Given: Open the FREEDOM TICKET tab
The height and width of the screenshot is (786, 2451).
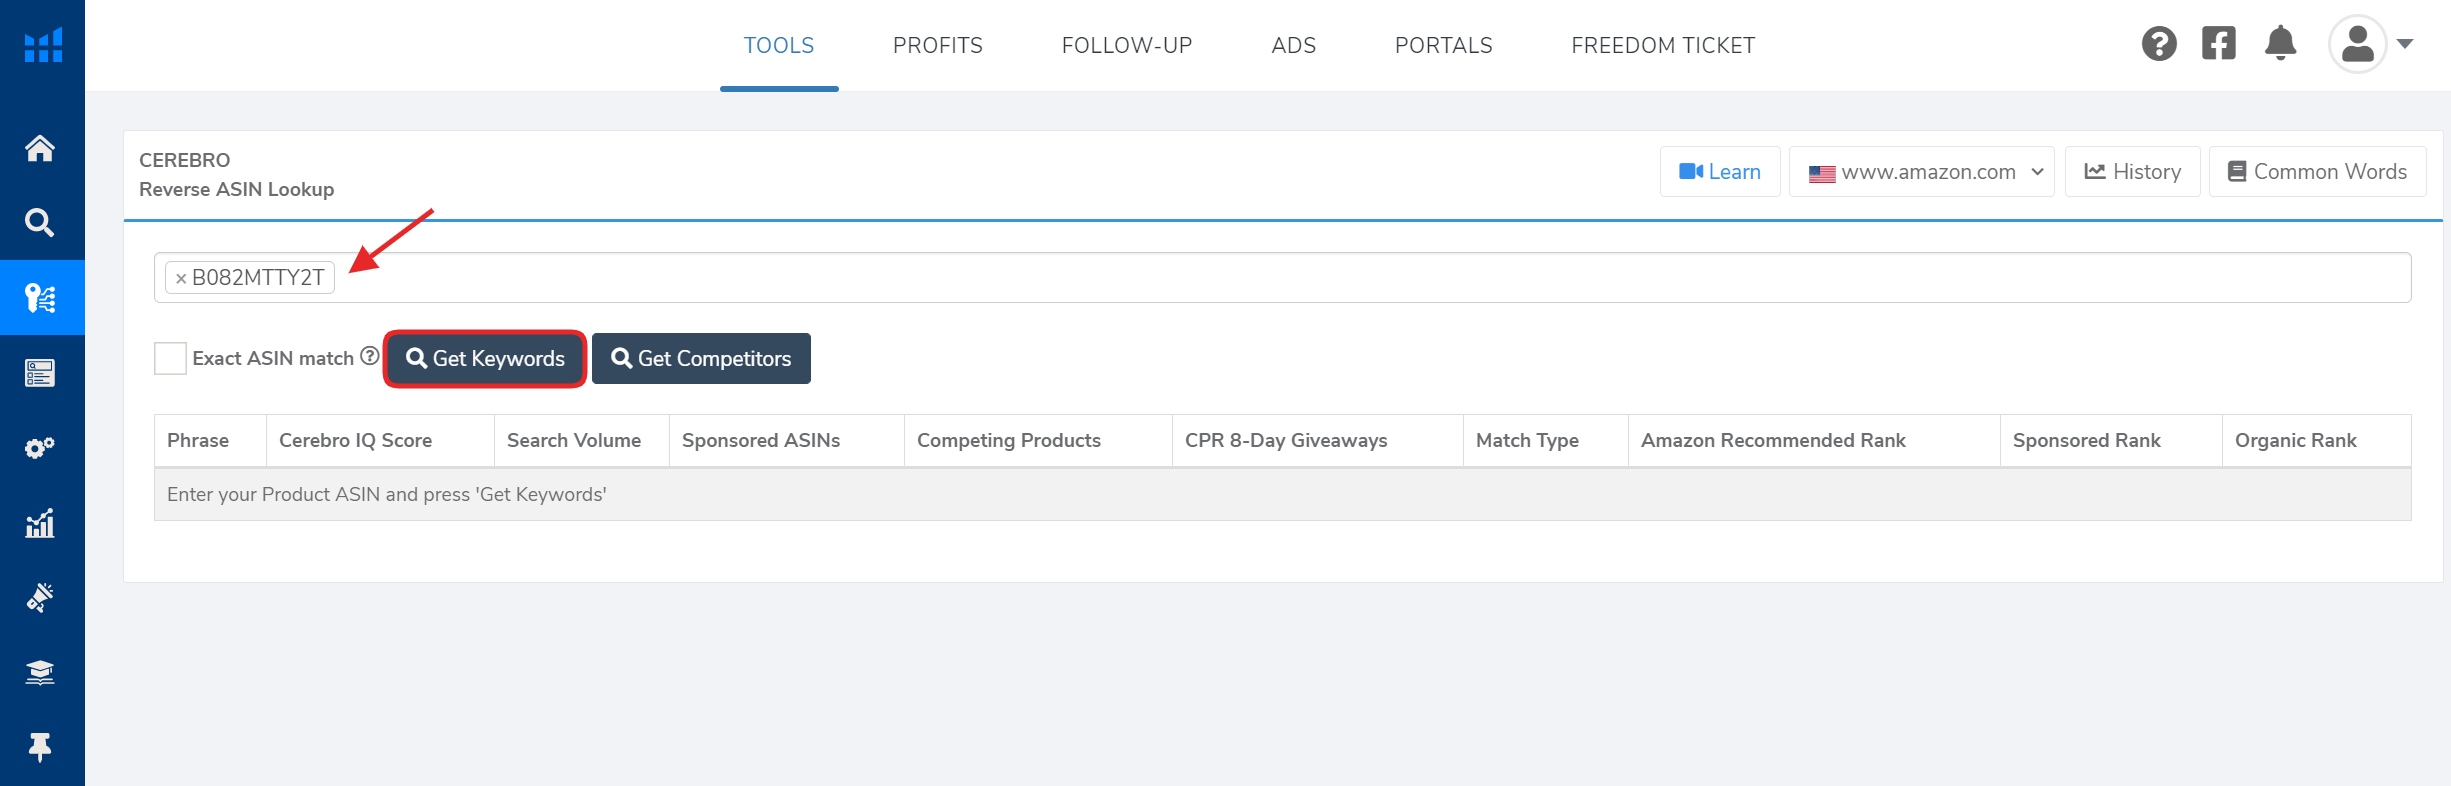Looking at the screenshot, I should (1662, 45).
